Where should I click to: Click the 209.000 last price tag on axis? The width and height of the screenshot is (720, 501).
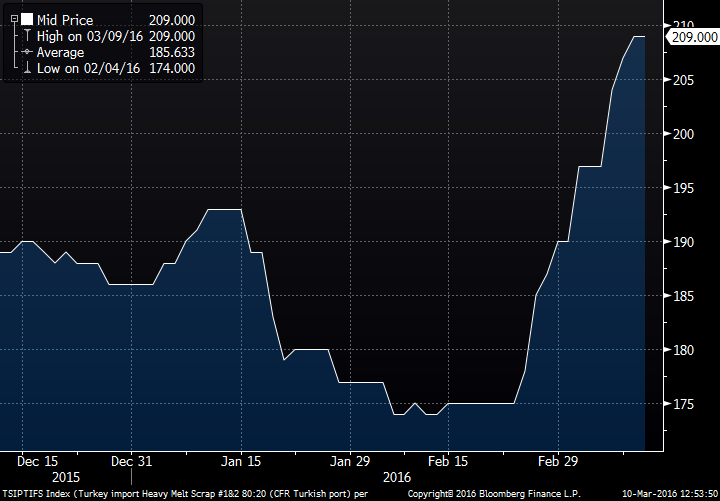[x=693, y=37]
